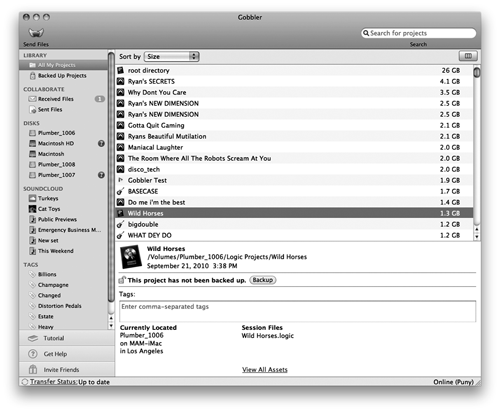This screenshot has height=412, width=500.
Task: Select Do me i'm the best project
Action: tap(294, 202)
